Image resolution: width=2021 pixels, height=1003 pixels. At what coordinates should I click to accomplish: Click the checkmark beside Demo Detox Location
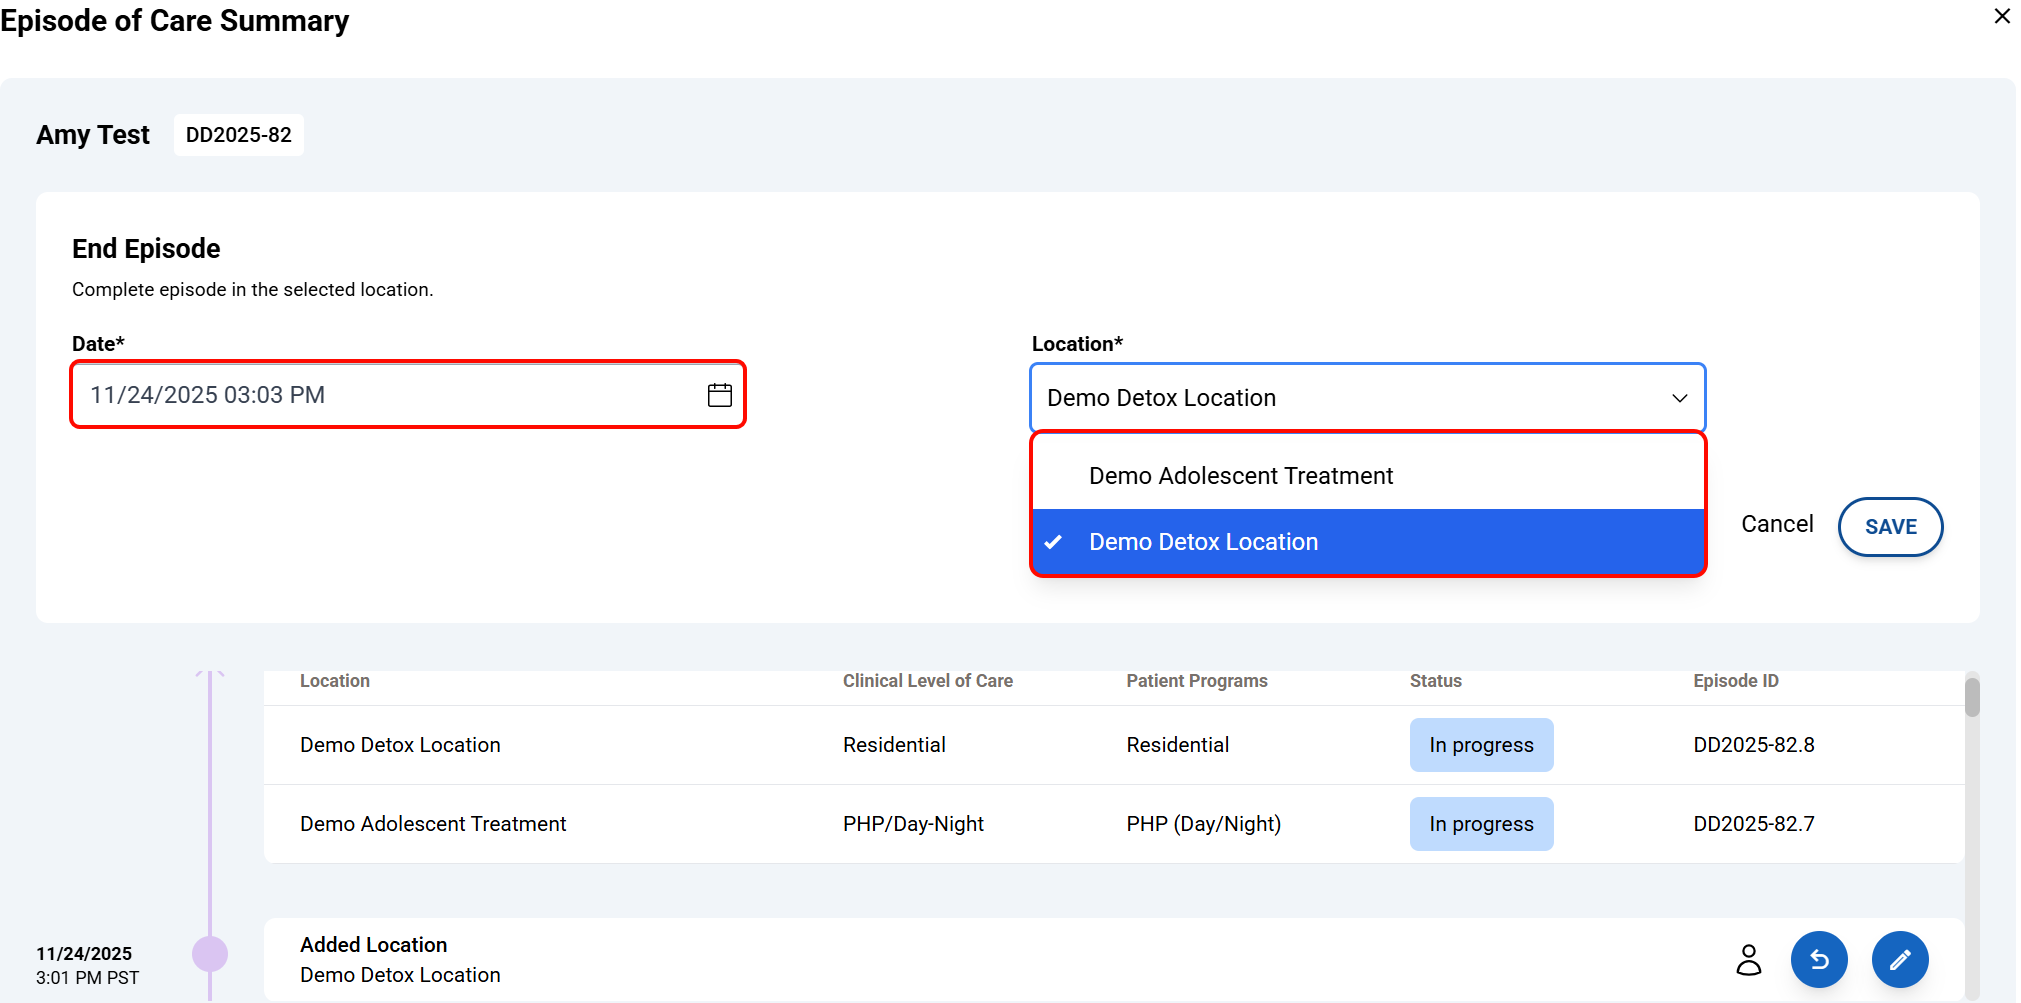click(x=1053, y=542)
